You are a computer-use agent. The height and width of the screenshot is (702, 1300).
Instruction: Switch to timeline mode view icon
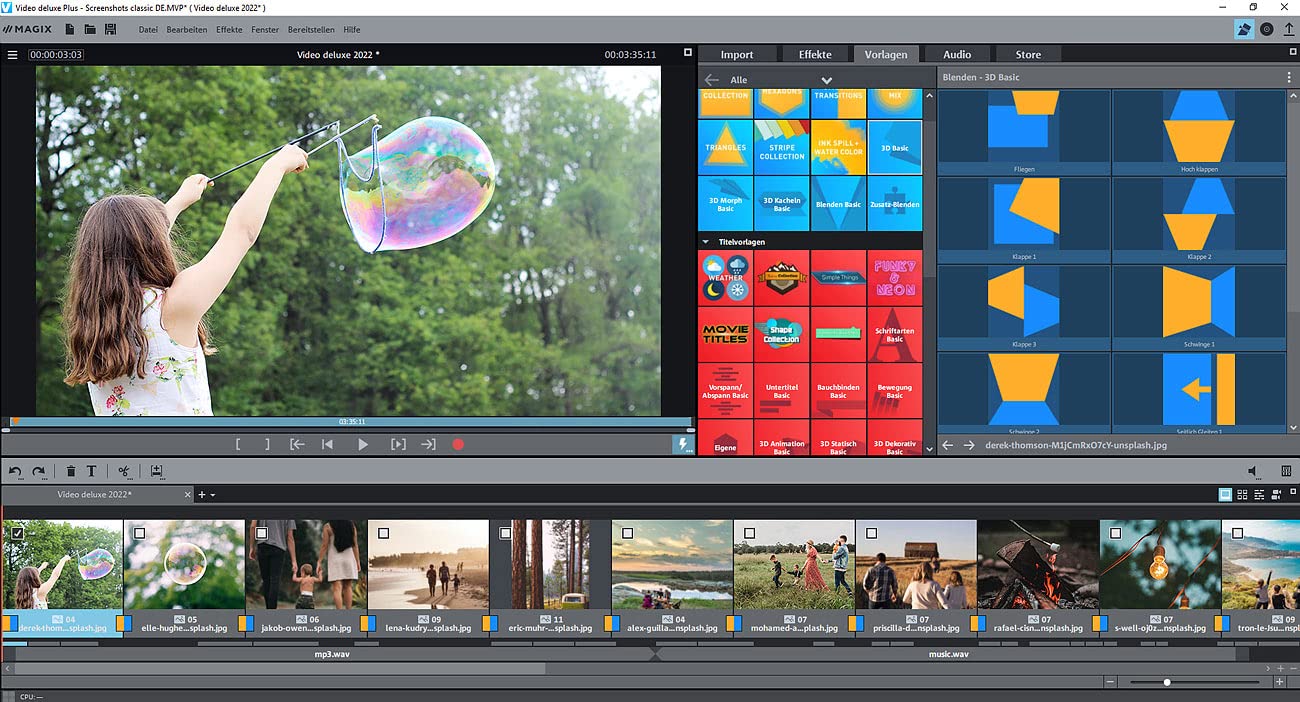click(x=1259, y=494)
